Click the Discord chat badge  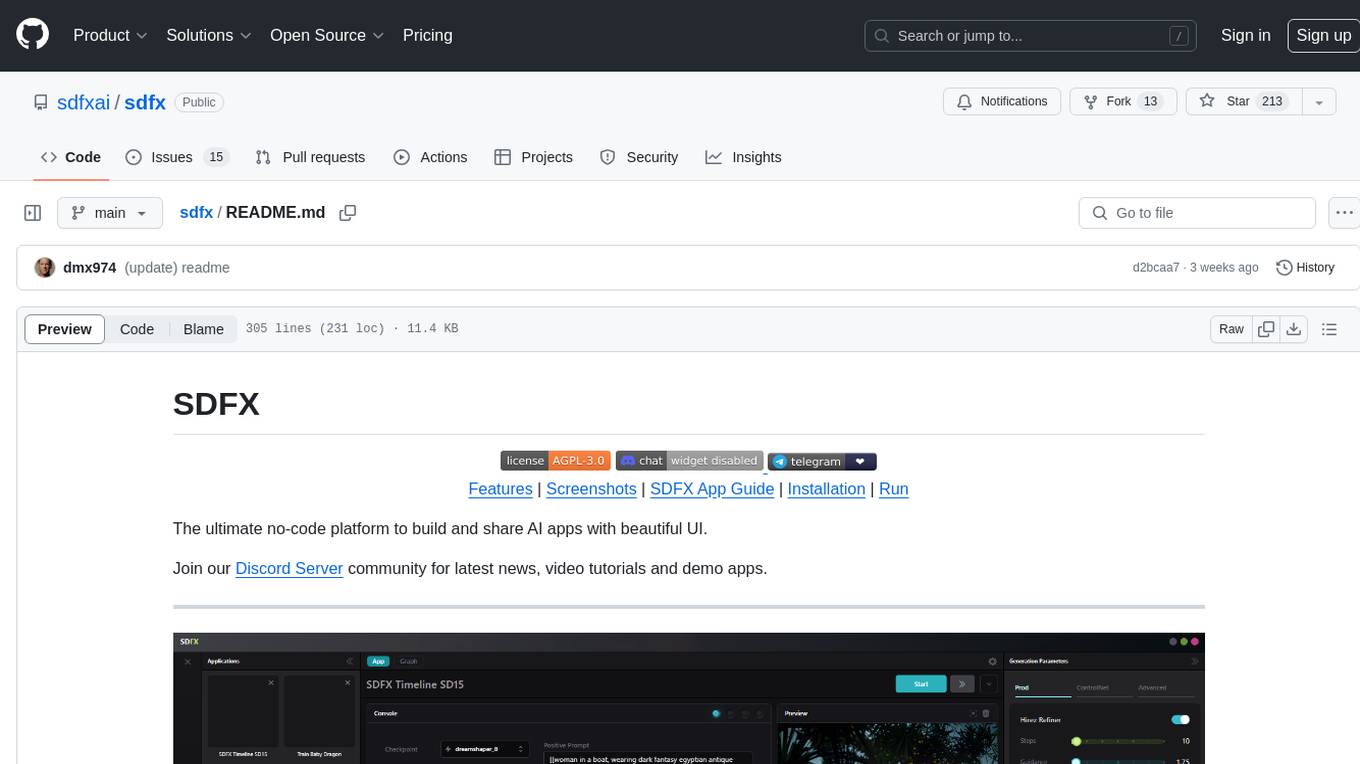coord(689,461)
